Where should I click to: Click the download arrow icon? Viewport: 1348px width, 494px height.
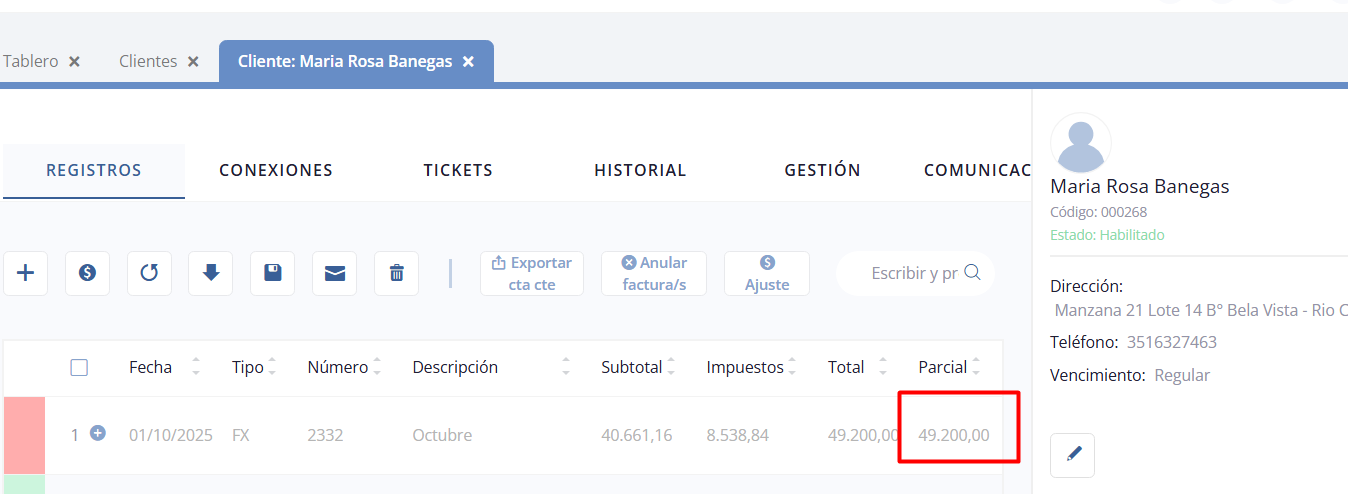tap(211, 273)
